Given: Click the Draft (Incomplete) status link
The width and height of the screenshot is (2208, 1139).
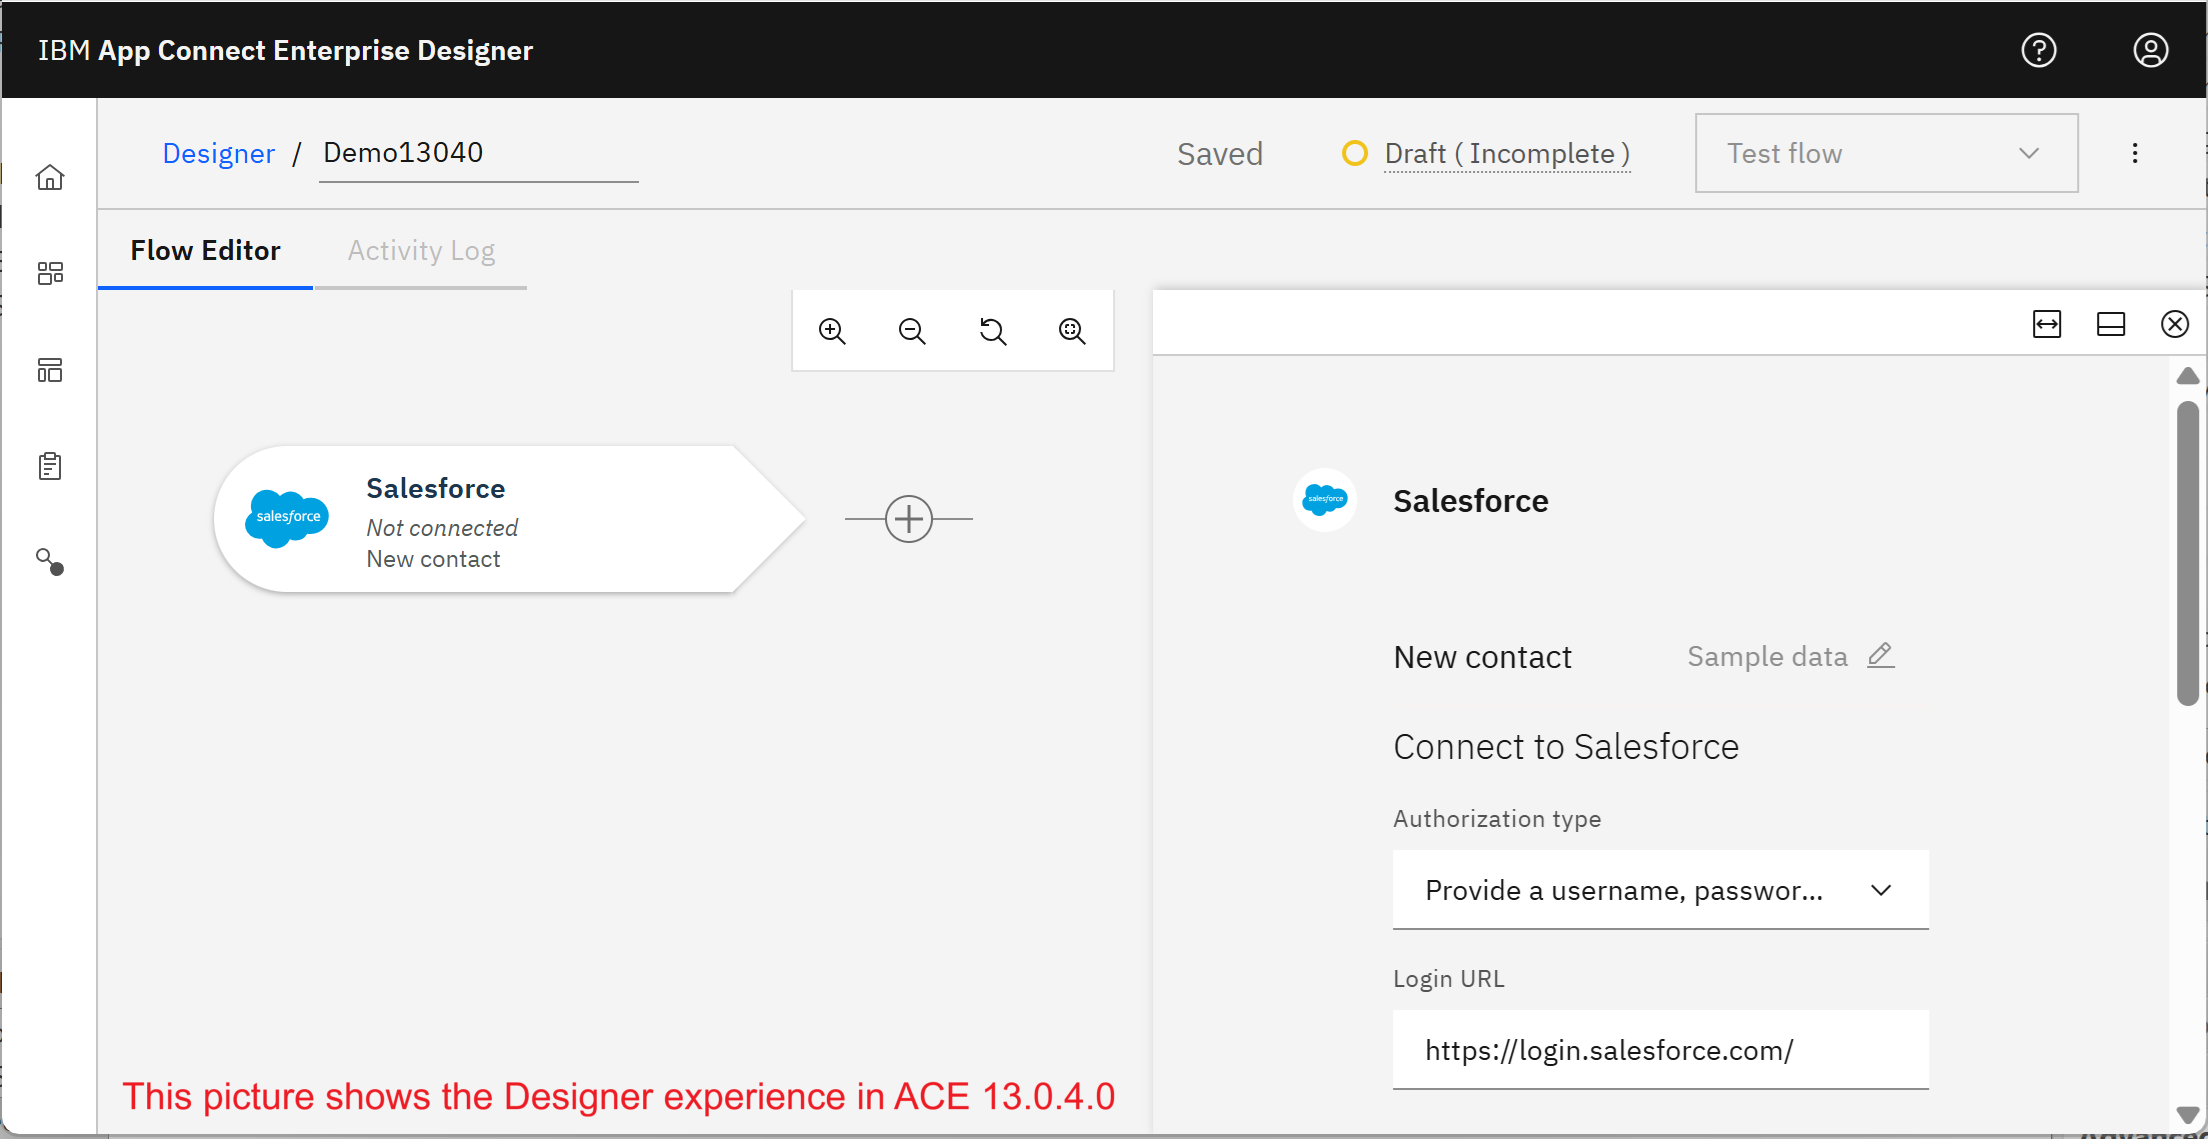Looking at the screenshot, I should point(1506,154).
